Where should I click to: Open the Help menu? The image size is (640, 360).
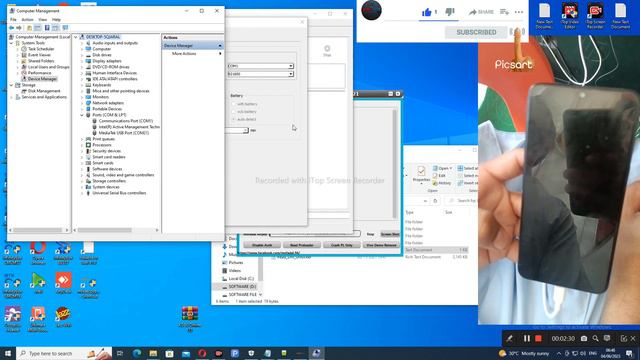56,20
